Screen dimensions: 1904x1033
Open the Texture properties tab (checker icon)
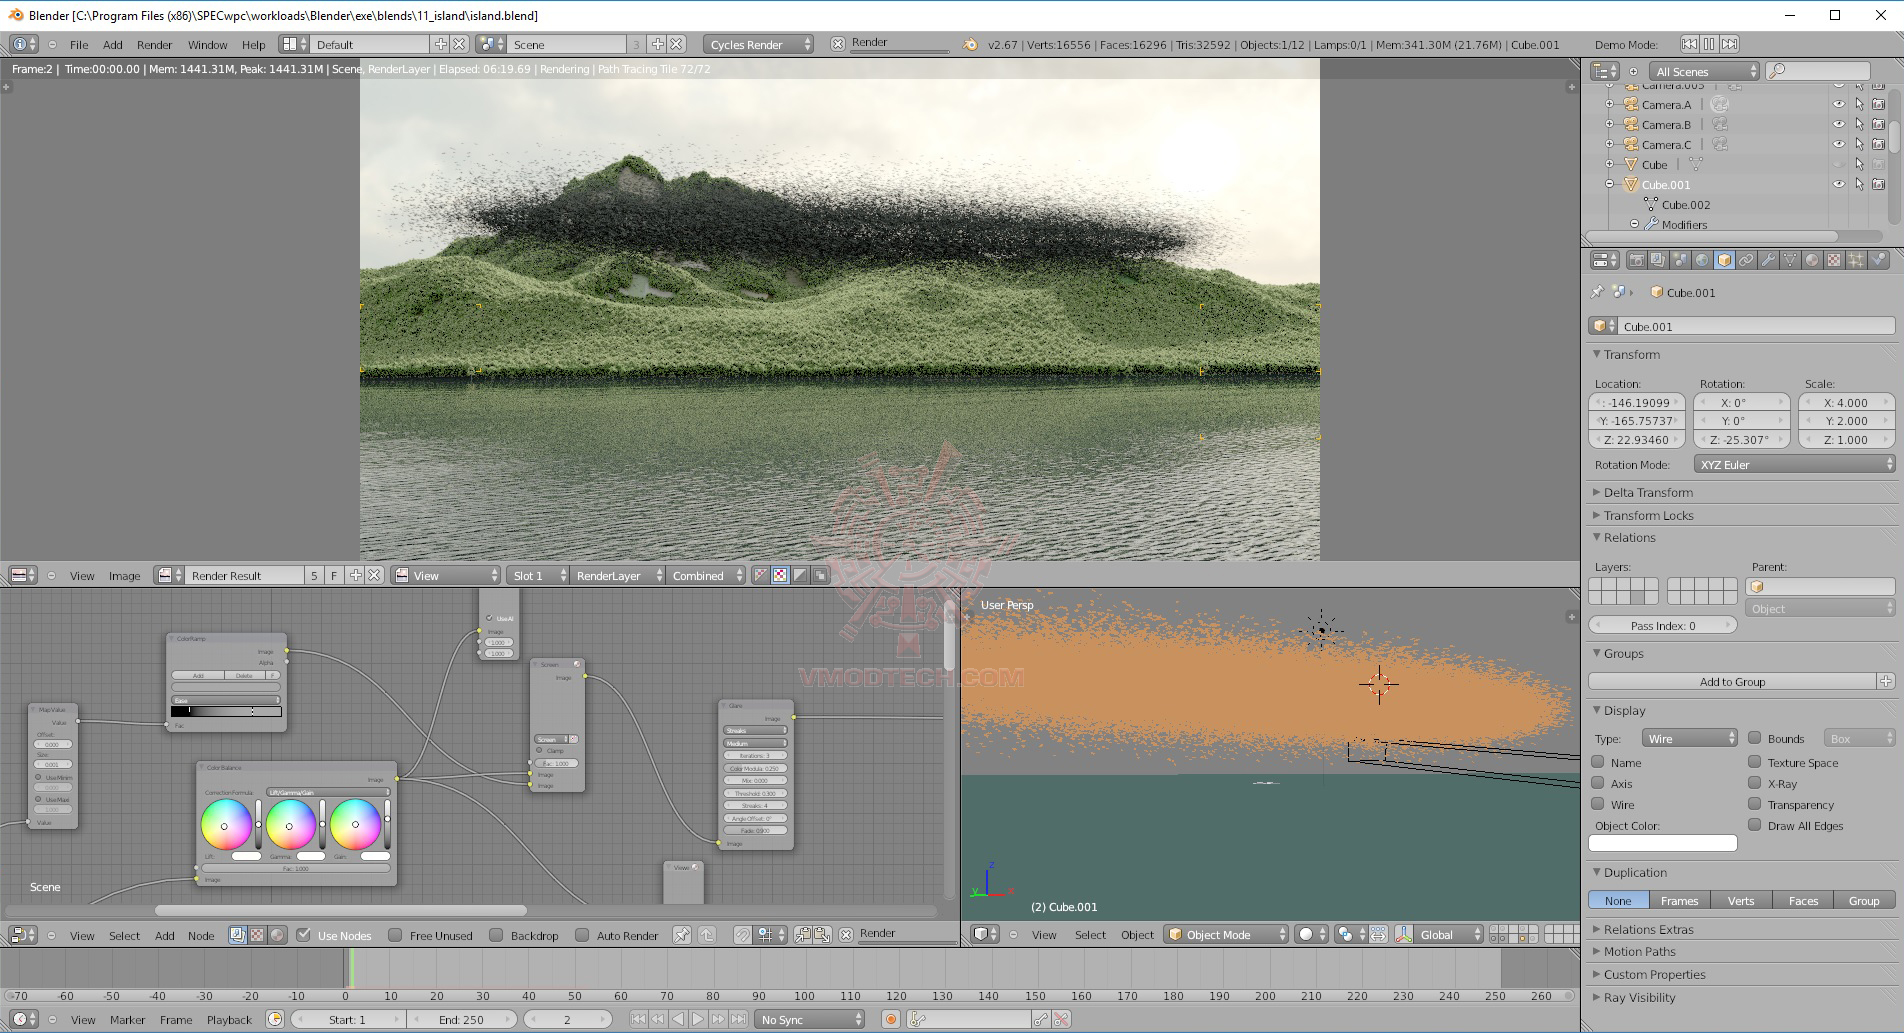(x=1834, y=261)
